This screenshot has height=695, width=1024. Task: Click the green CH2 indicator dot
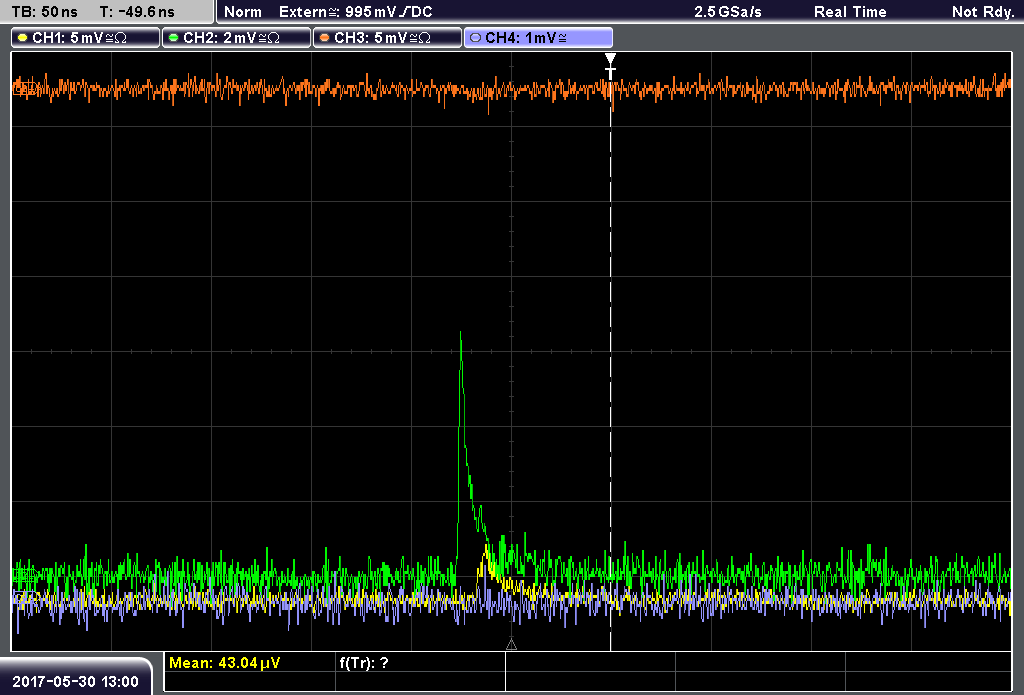(x=174, y=38)
